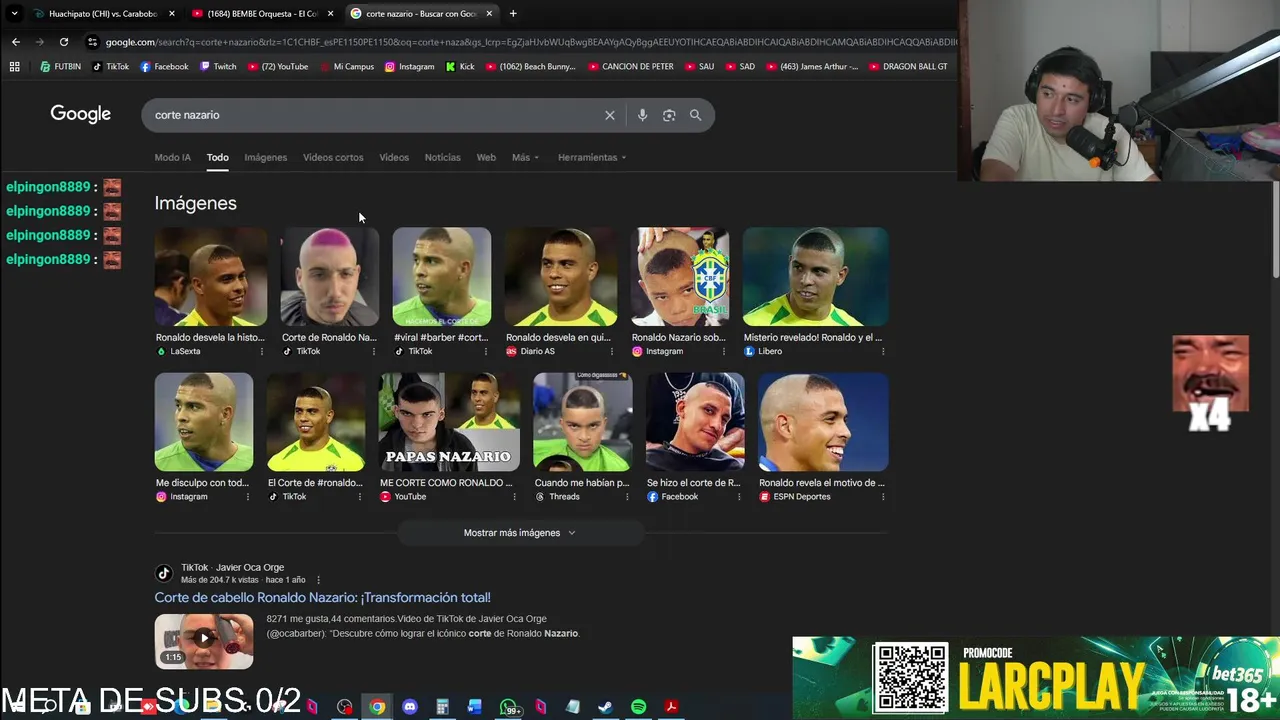Click 'Ronaldo revela el motivo de' caption
Screen dimensions: 1280x720
(821, 483)
